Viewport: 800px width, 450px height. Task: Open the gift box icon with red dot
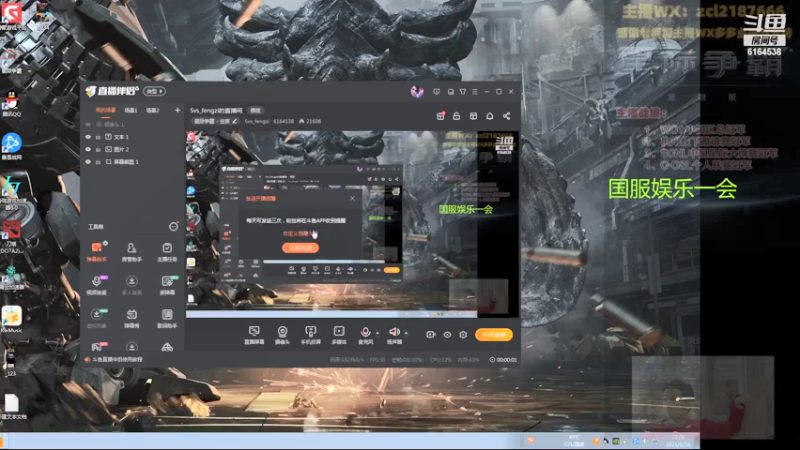click(x=441, y=116)
